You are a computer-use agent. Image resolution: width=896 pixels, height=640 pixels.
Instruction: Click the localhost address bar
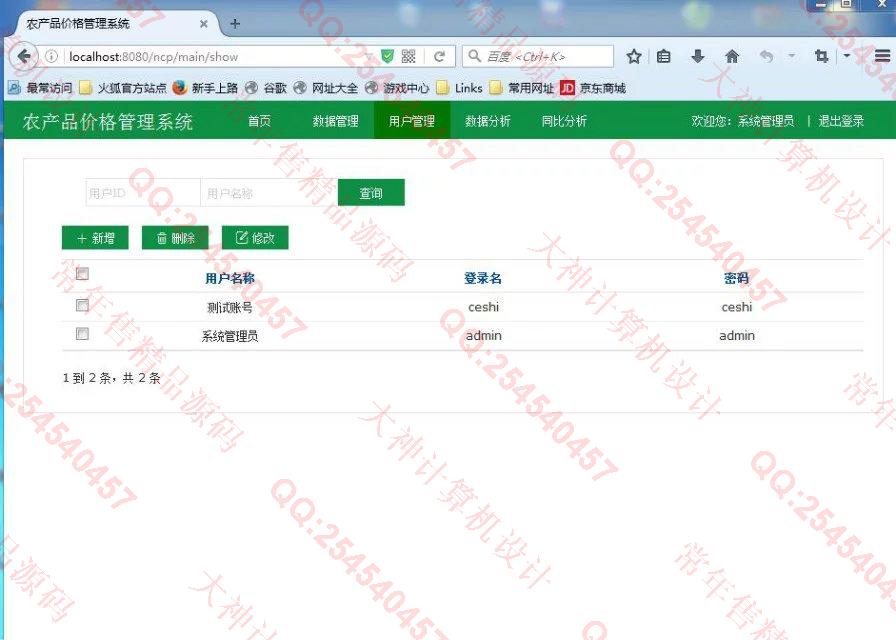[x=217, y=57]
